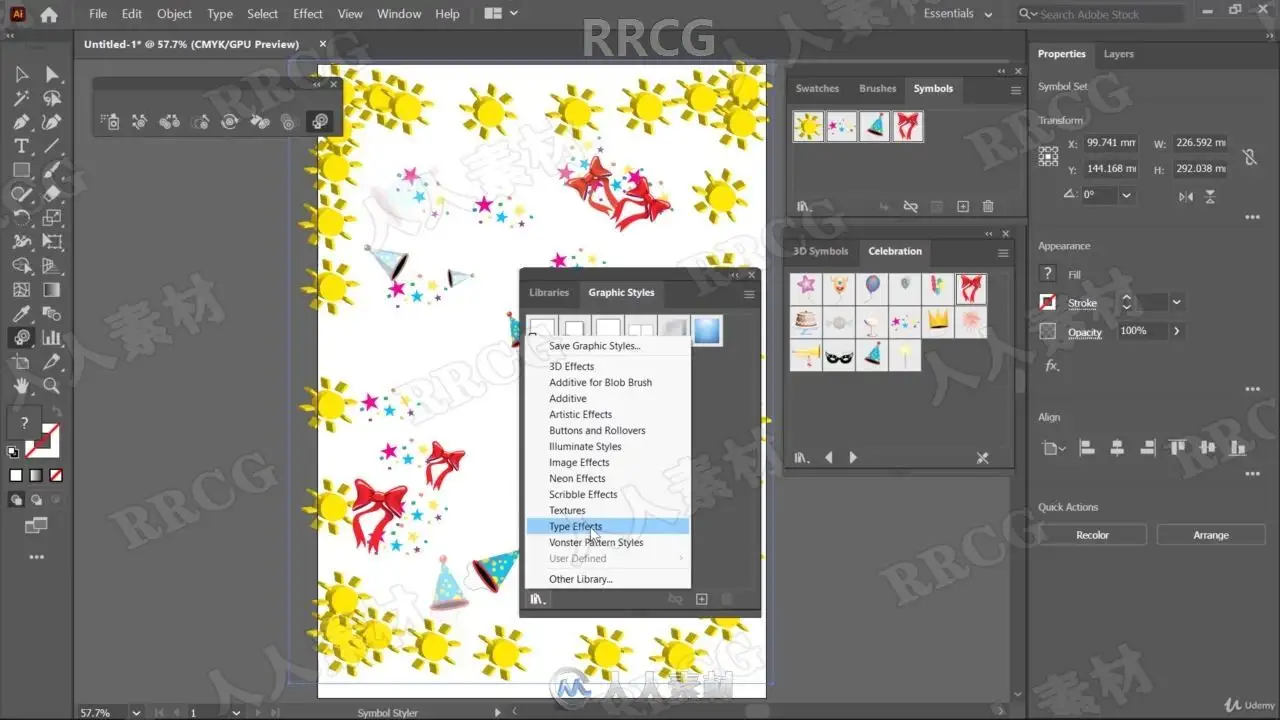Choose Symbol Scruncher in floating tool strip
Viewport: 1280px width, 720px height.
point(170,122)
